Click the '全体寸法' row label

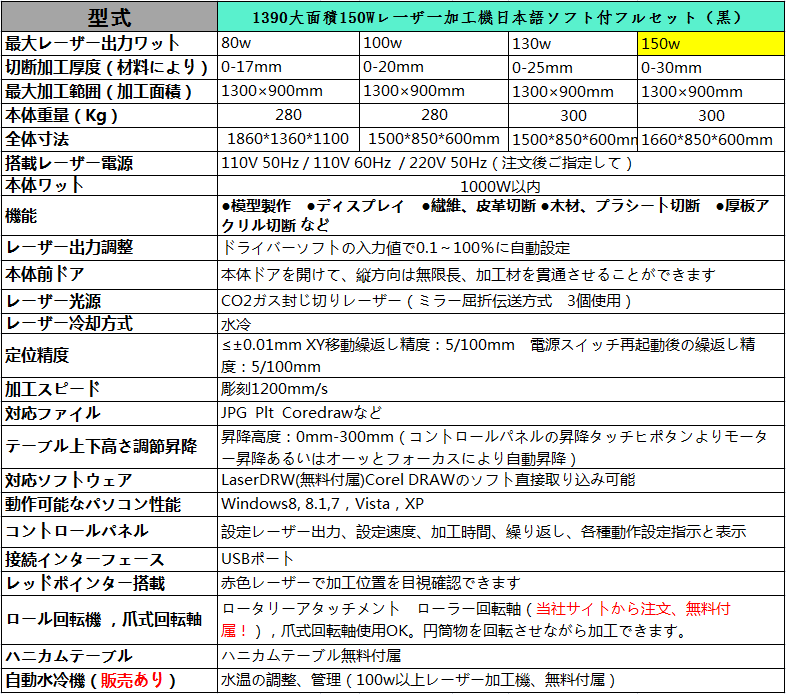[109, 139]
